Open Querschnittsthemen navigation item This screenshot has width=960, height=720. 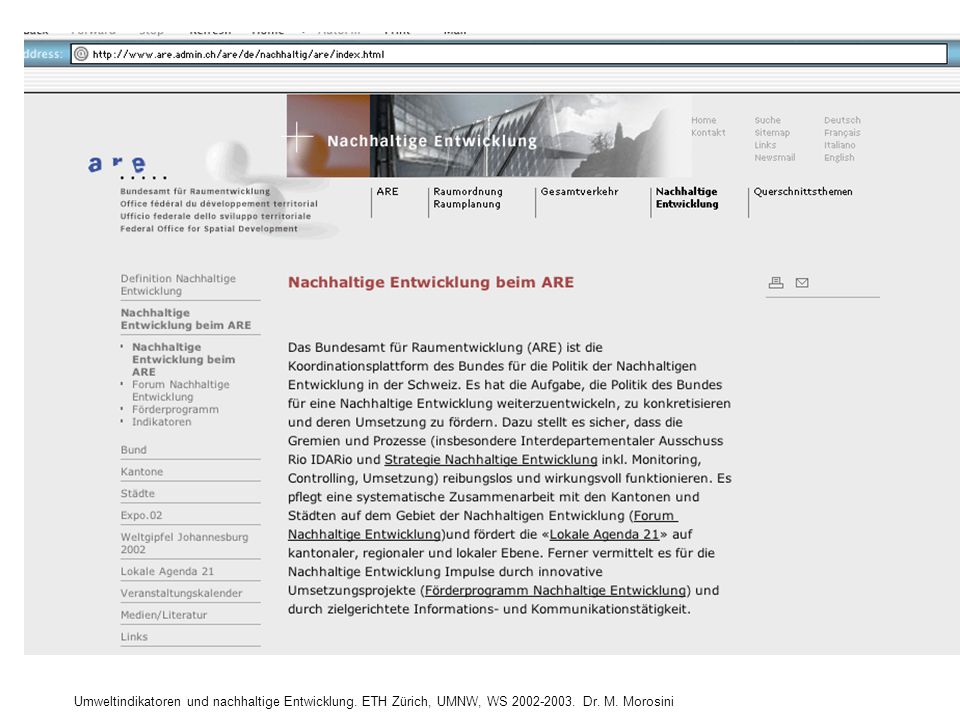[803, 192]
